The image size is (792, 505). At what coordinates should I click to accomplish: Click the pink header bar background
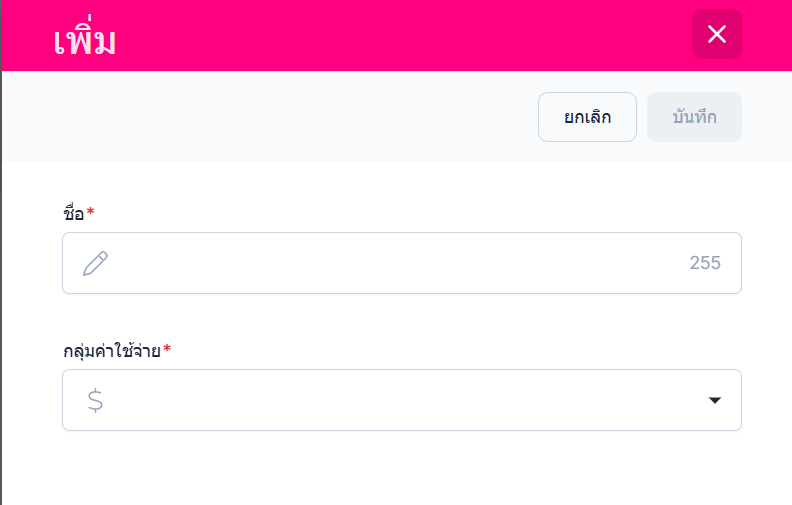click(400, 35)
